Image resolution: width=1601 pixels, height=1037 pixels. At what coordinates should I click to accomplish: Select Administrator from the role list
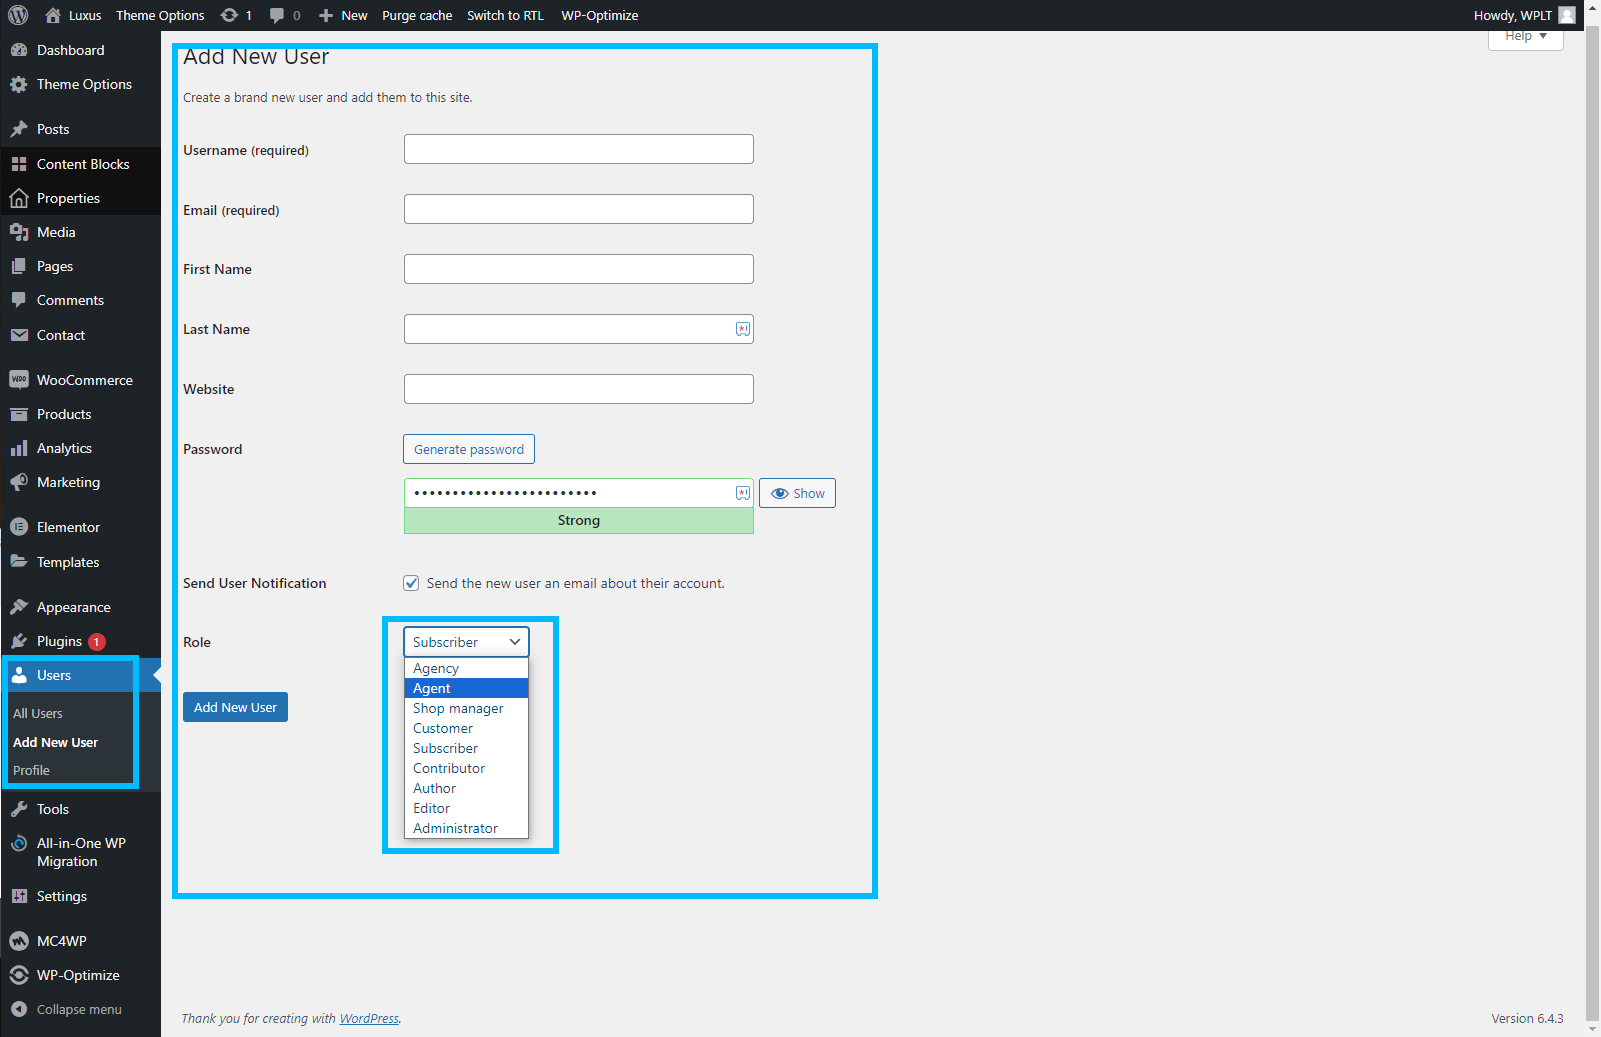coord(455,828)
